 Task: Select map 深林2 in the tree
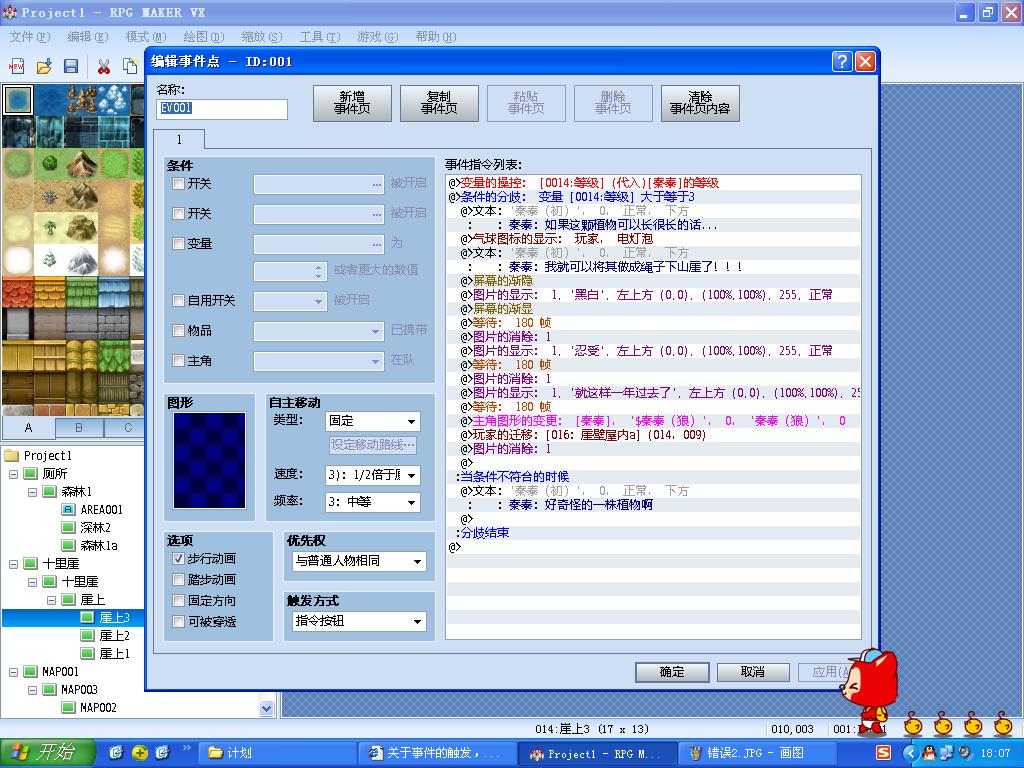pyautogui.click(x=95, y=528)
